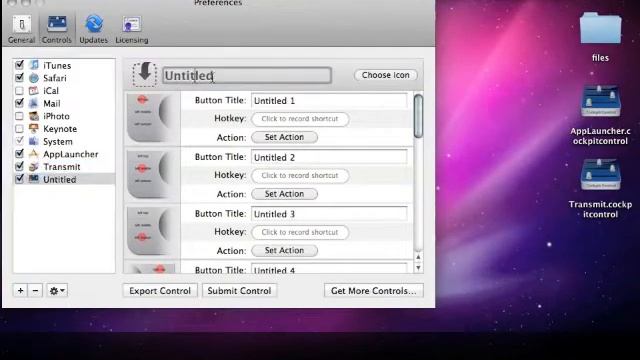Click the Submit Control button
This screenshot has width=640, height=360.
coord(239,291)
